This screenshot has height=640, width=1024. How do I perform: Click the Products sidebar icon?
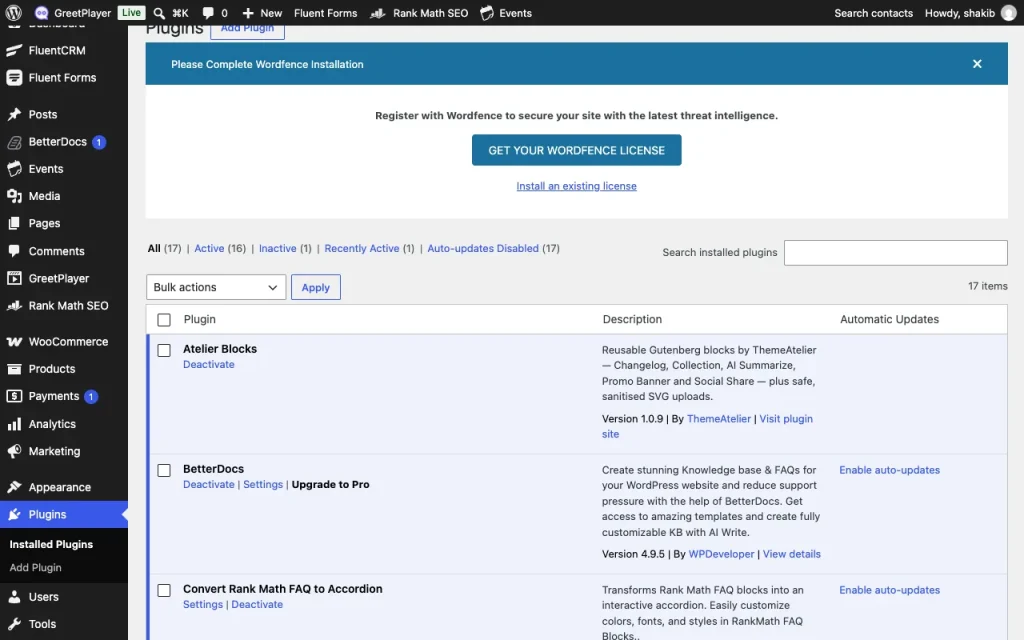click(14, 369)
